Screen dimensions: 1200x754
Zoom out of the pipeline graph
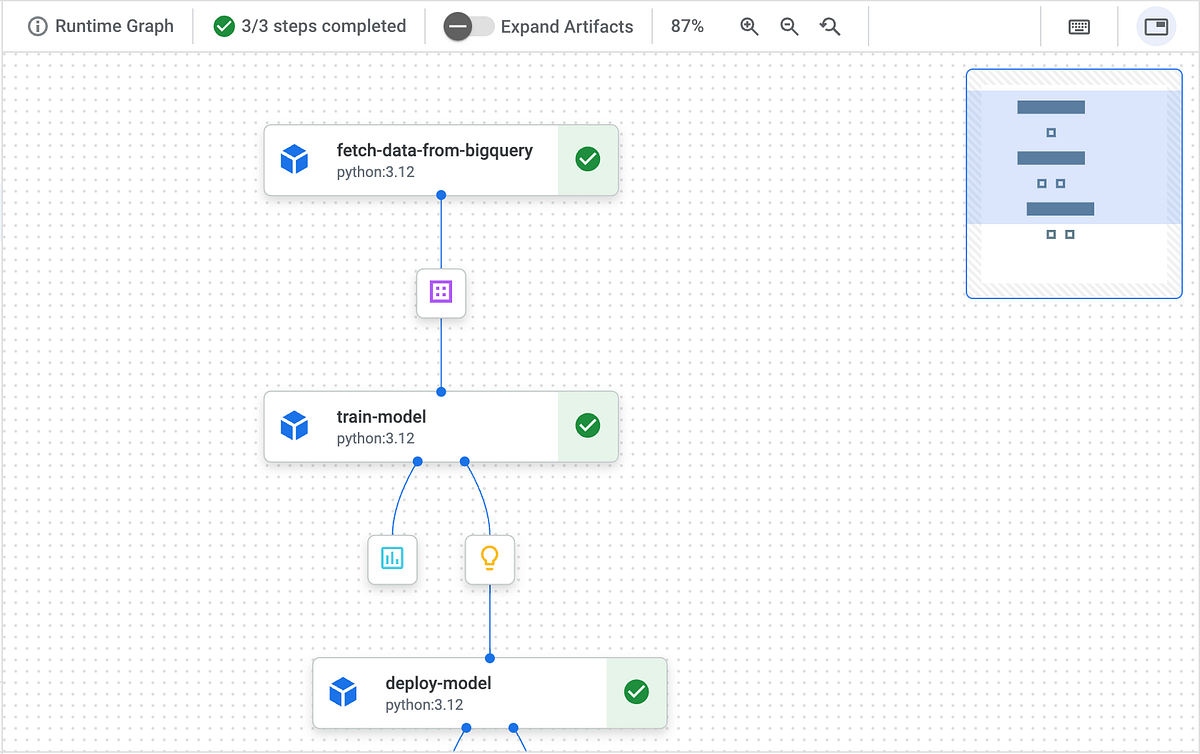click(789, 26)
